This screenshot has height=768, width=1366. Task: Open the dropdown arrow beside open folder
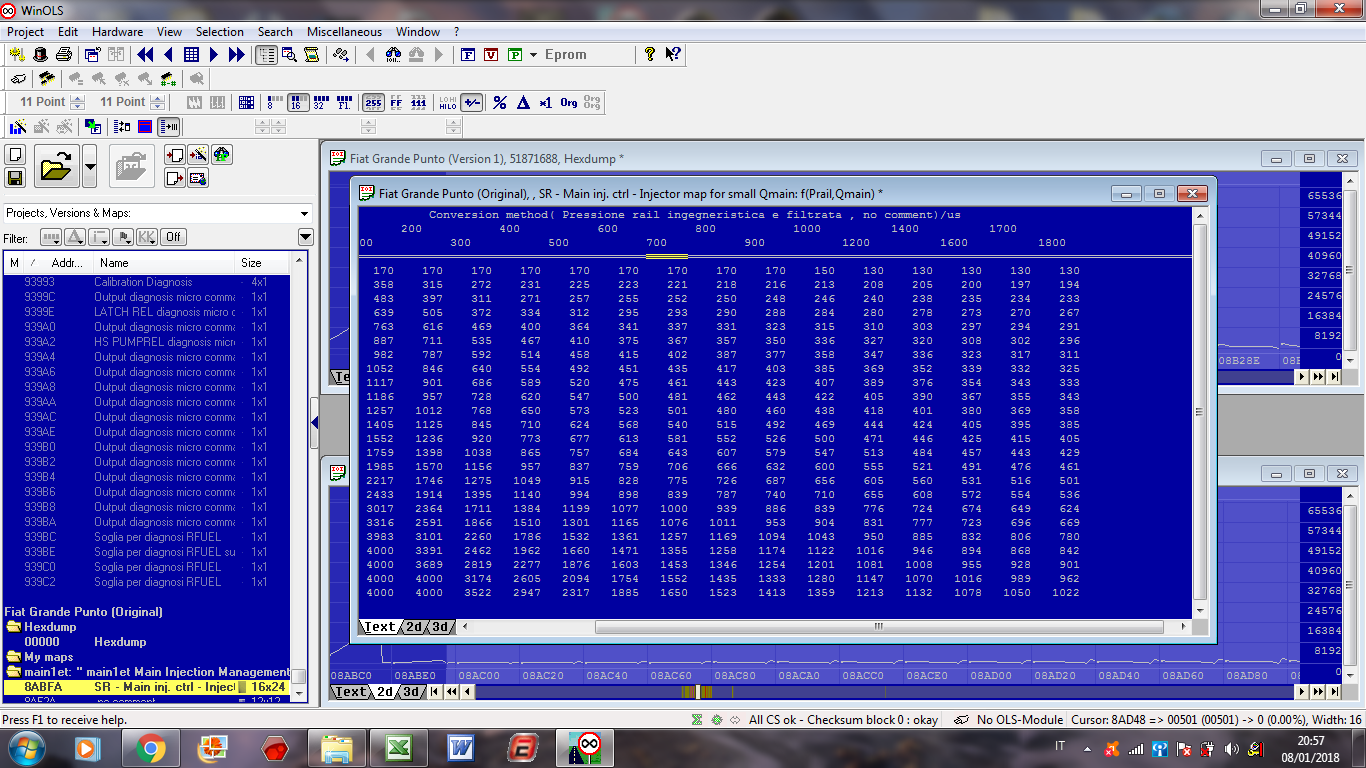point(90,166)
